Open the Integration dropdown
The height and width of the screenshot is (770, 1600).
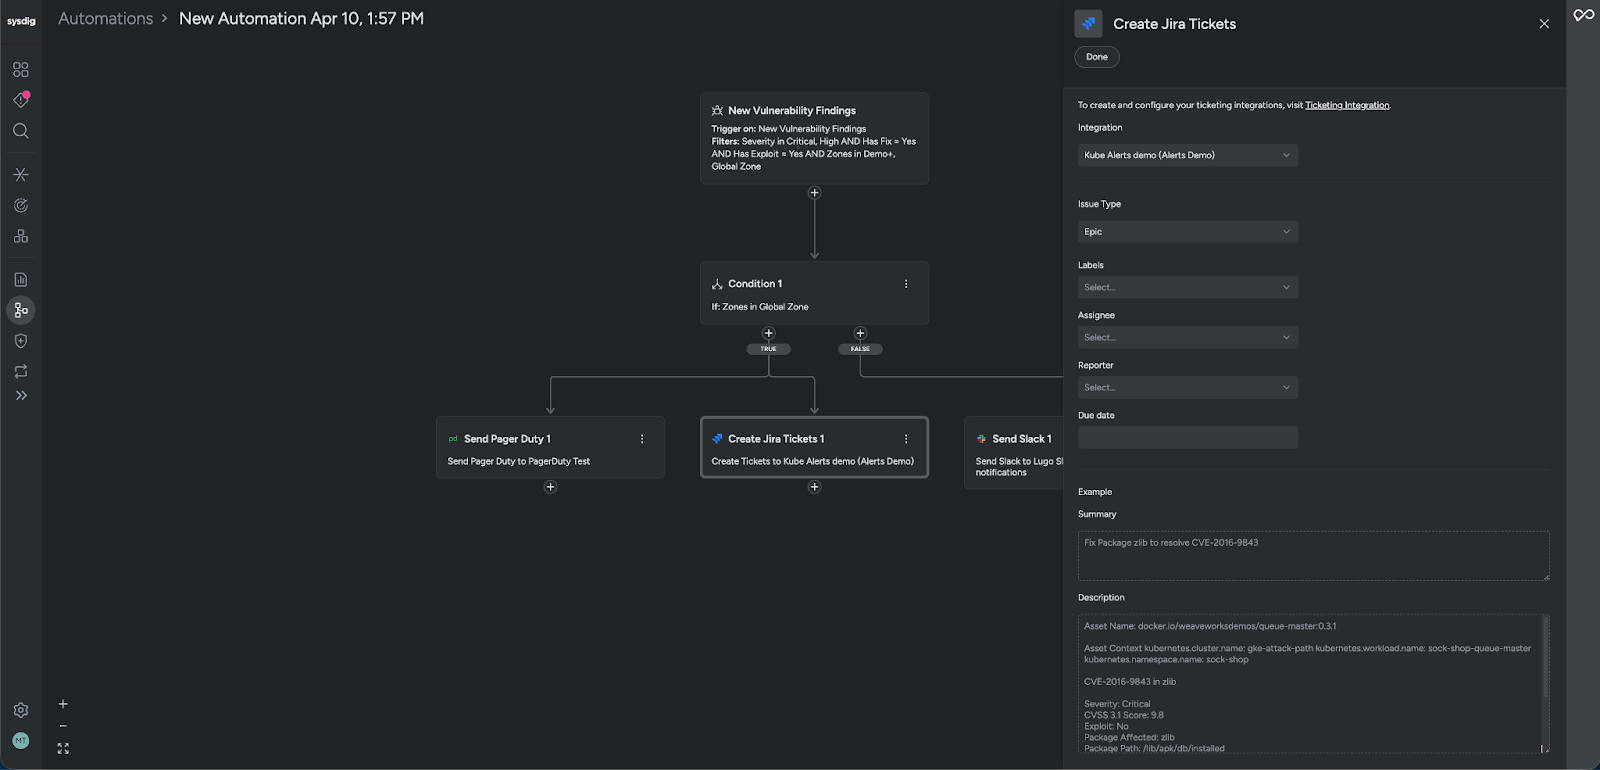click(x=1188, y=155)
